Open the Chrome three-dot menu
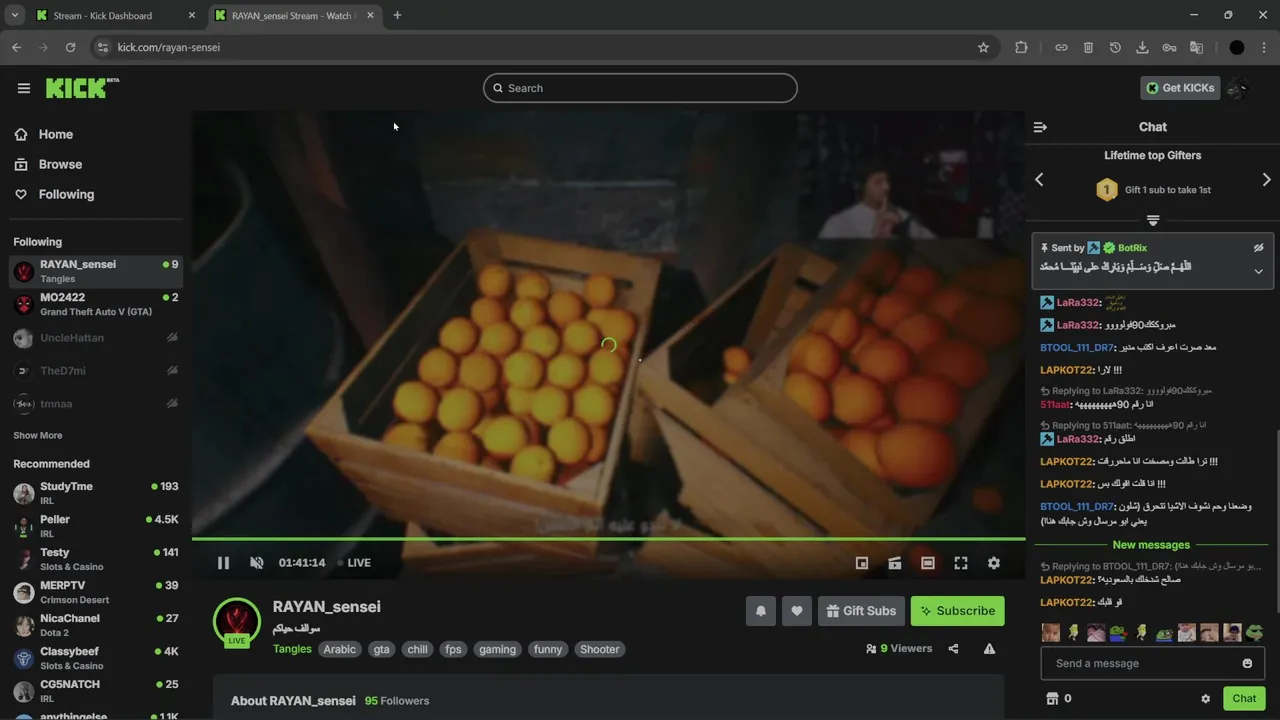 (x=1263, y=47)
